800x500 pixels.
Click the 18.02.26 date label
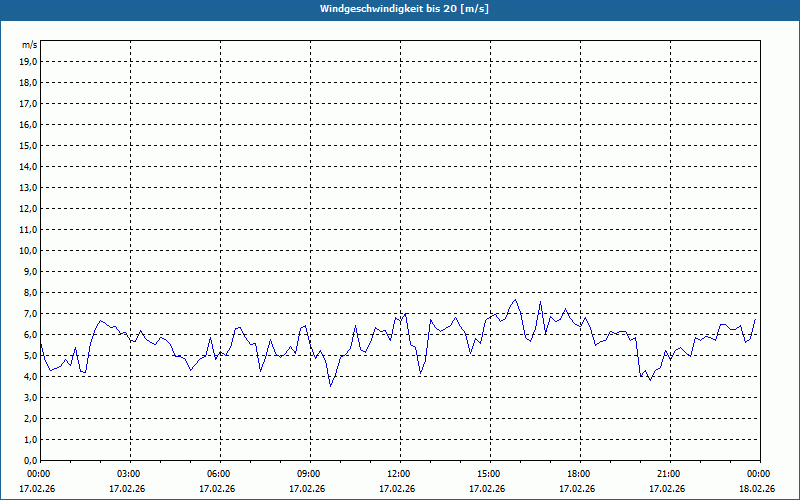757,489
